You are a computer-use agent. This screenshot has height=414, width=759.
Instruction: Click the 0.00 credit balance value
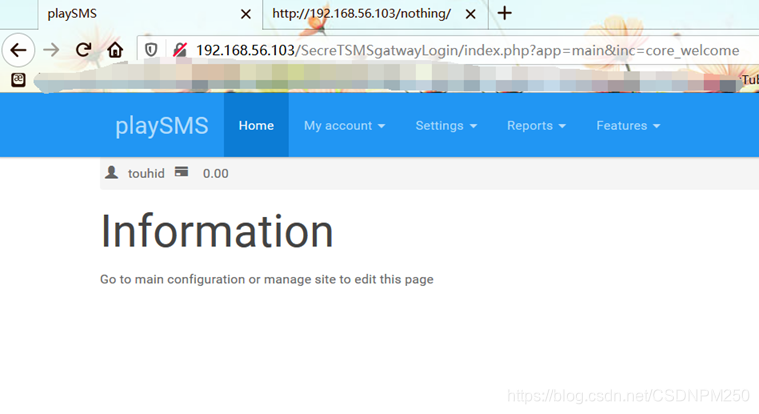point(215,173)
